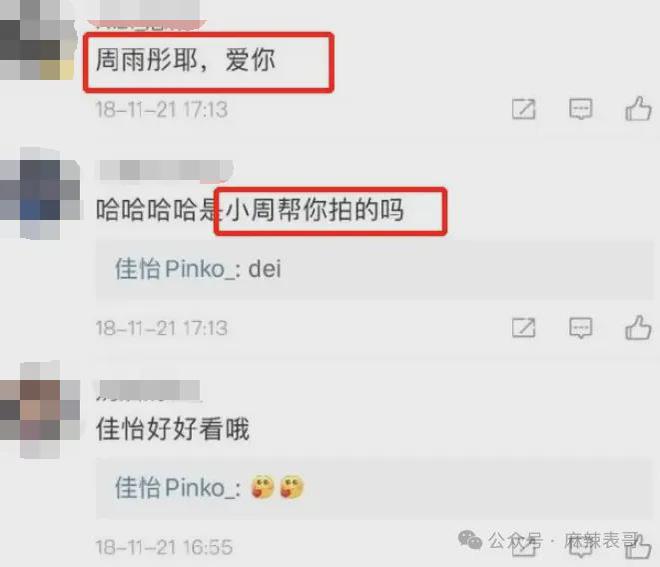This screenshot has width=660, height=567.
Task: Open the second commenter's blurred username
Action: [166, 170]
